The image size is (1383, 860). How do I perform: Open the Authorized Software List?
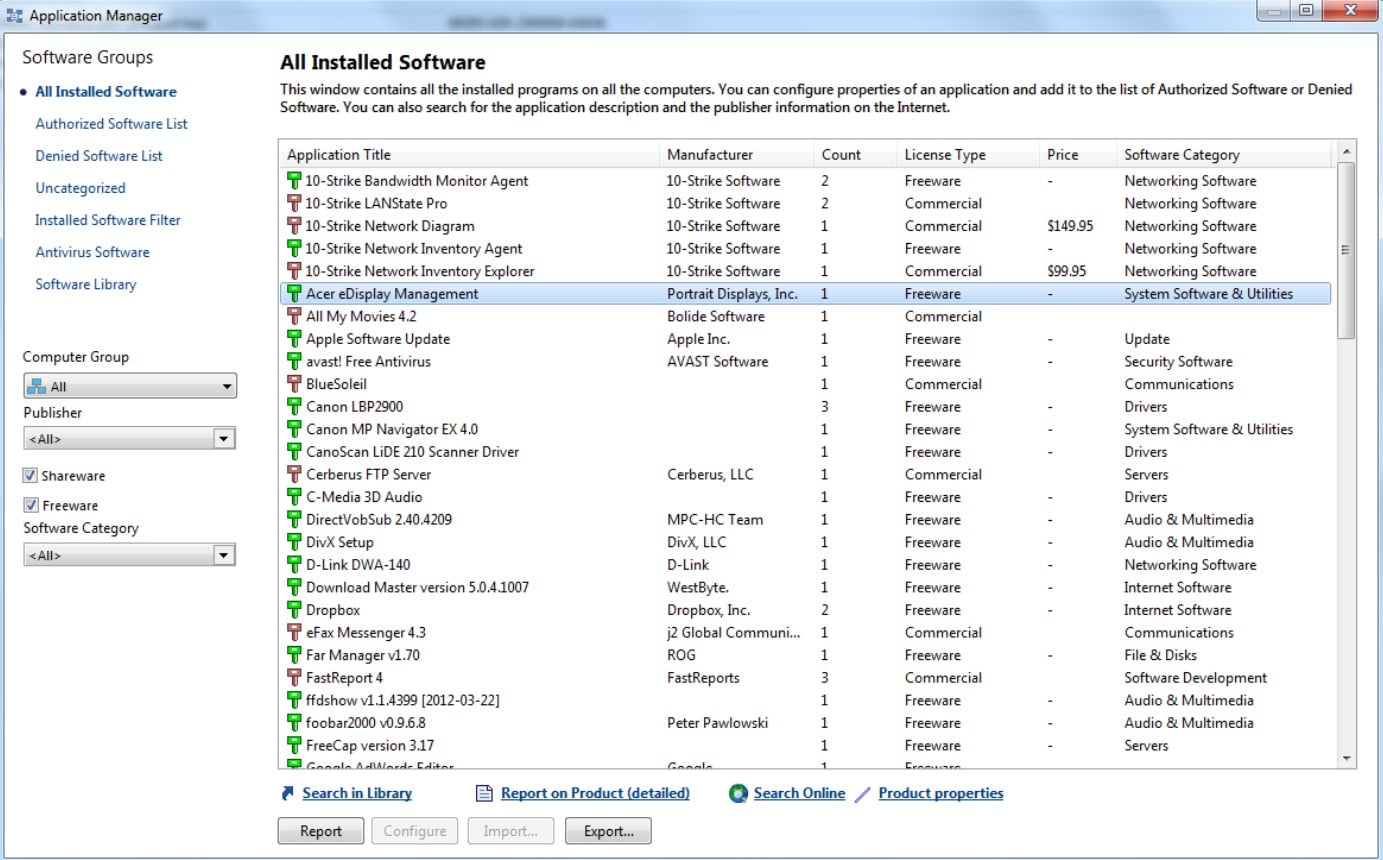pos(111,124)
